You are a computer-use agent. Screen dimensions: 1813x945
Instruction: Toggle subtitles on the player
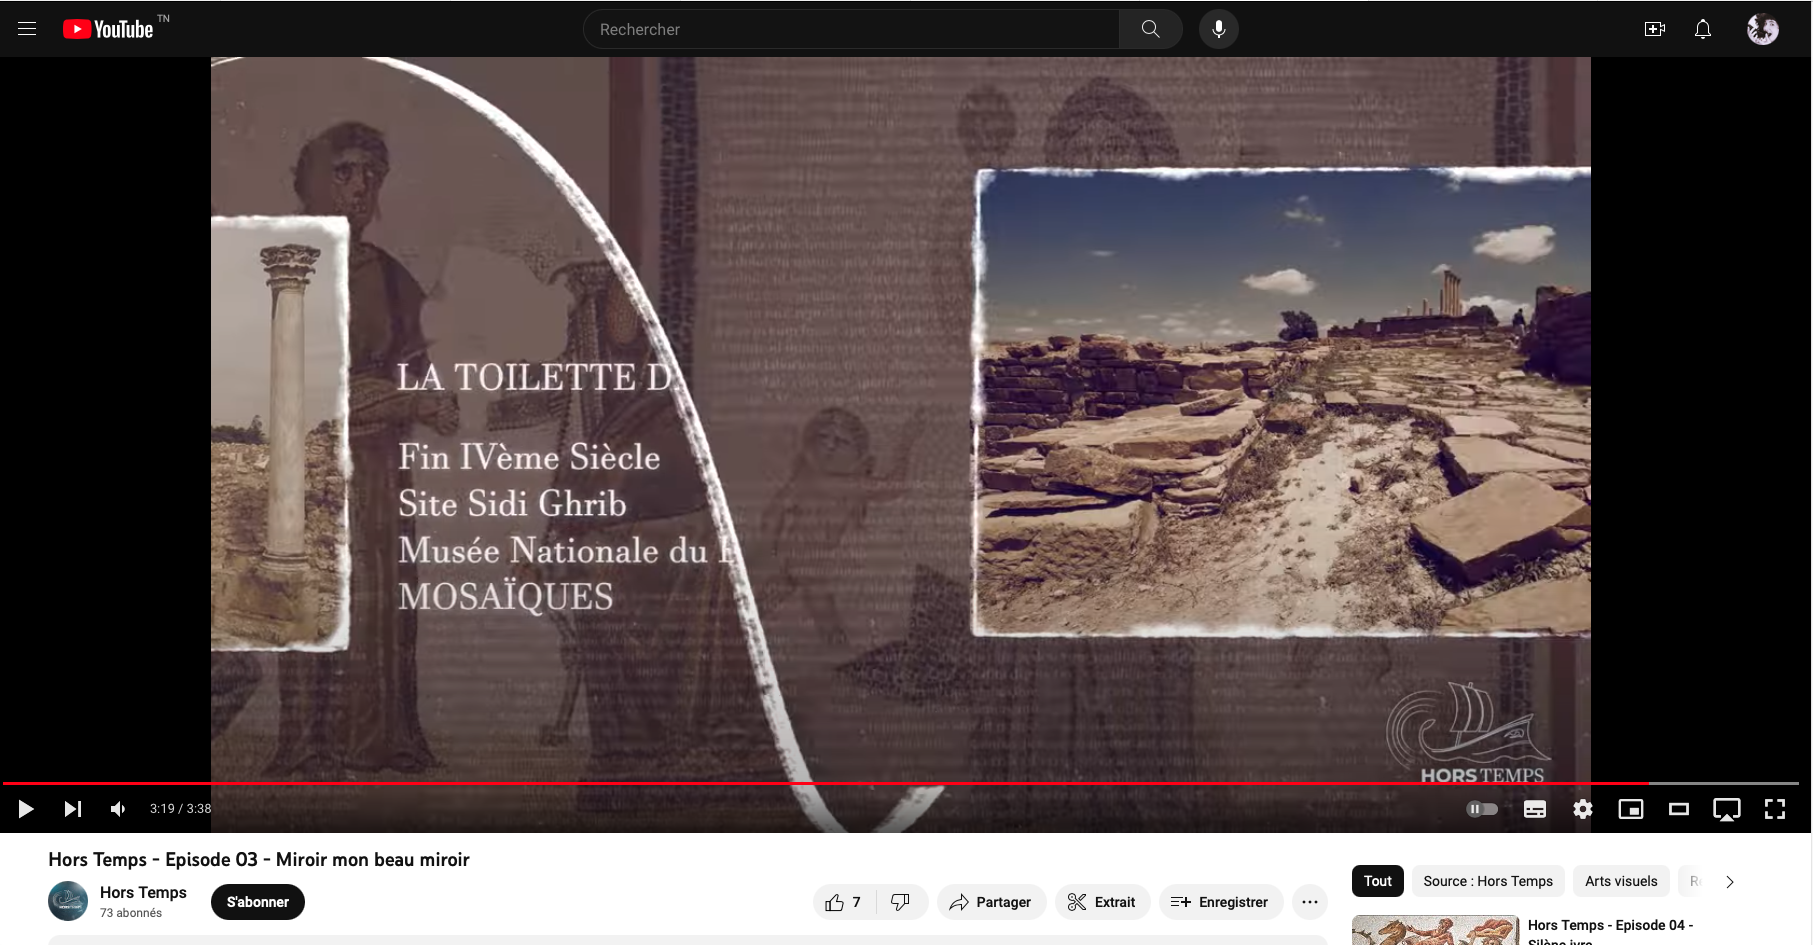(x=1534, y=809)
